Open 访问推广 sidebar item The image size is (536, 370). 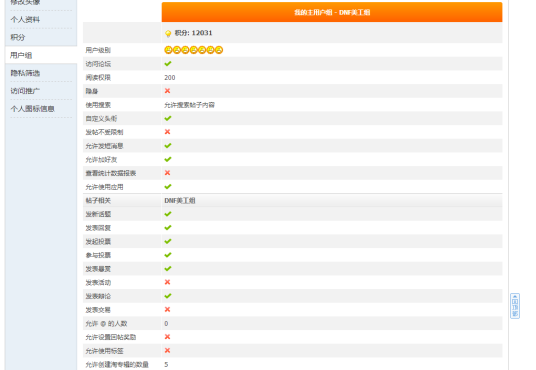(25, 91)
